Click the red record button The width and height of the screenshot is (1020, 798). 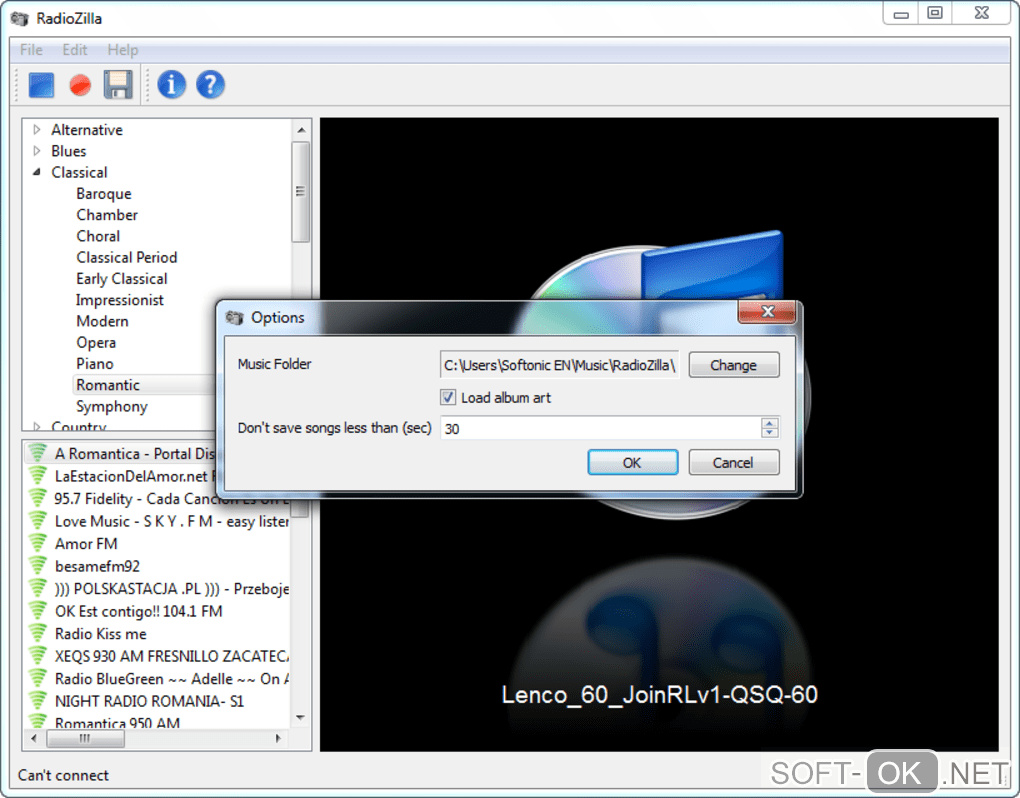(x=80, y=85)
